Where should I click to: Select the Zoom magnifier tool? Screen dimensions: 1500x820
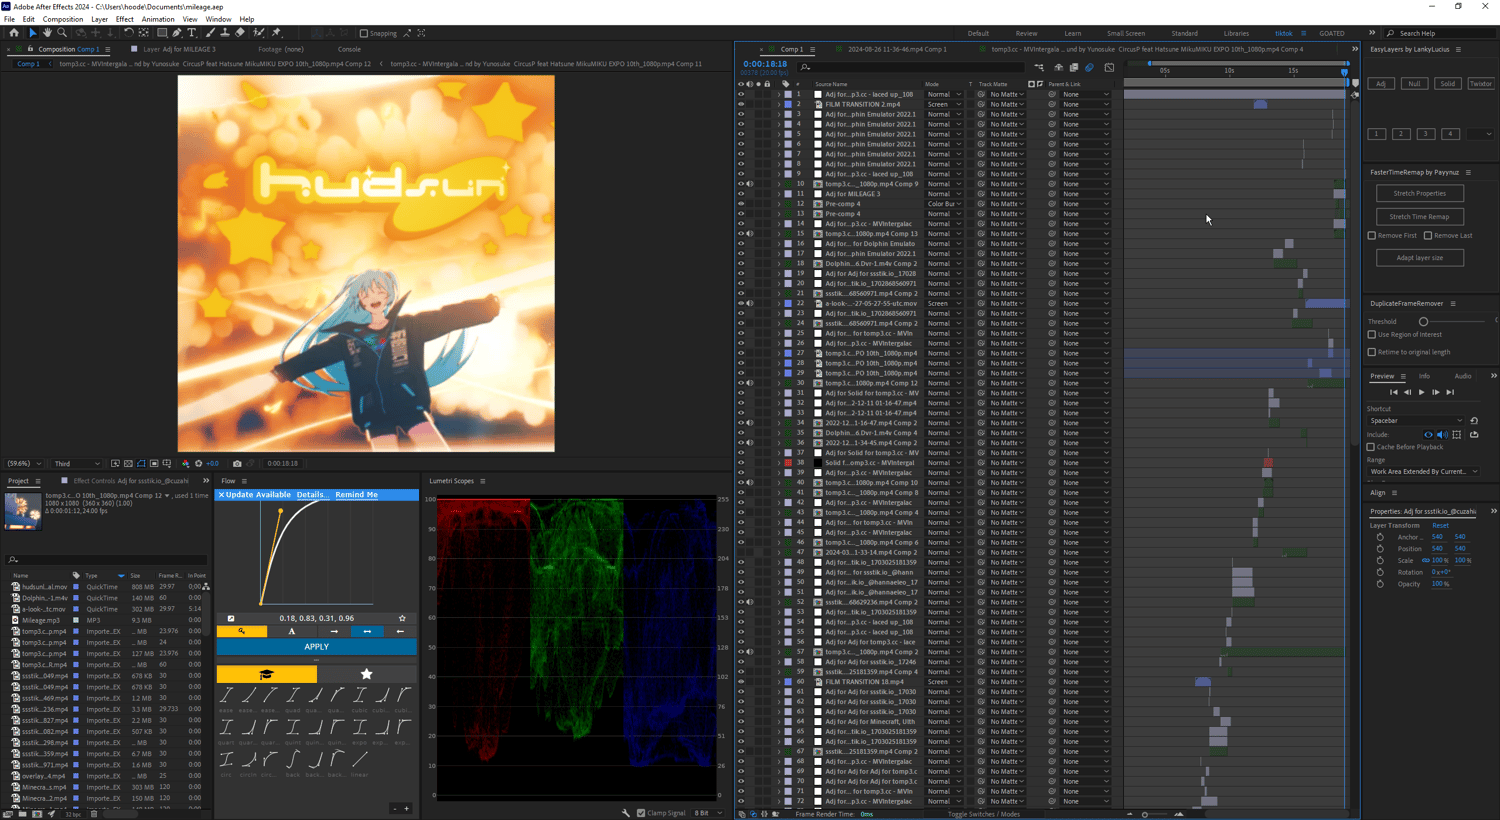tap(62, 33)
